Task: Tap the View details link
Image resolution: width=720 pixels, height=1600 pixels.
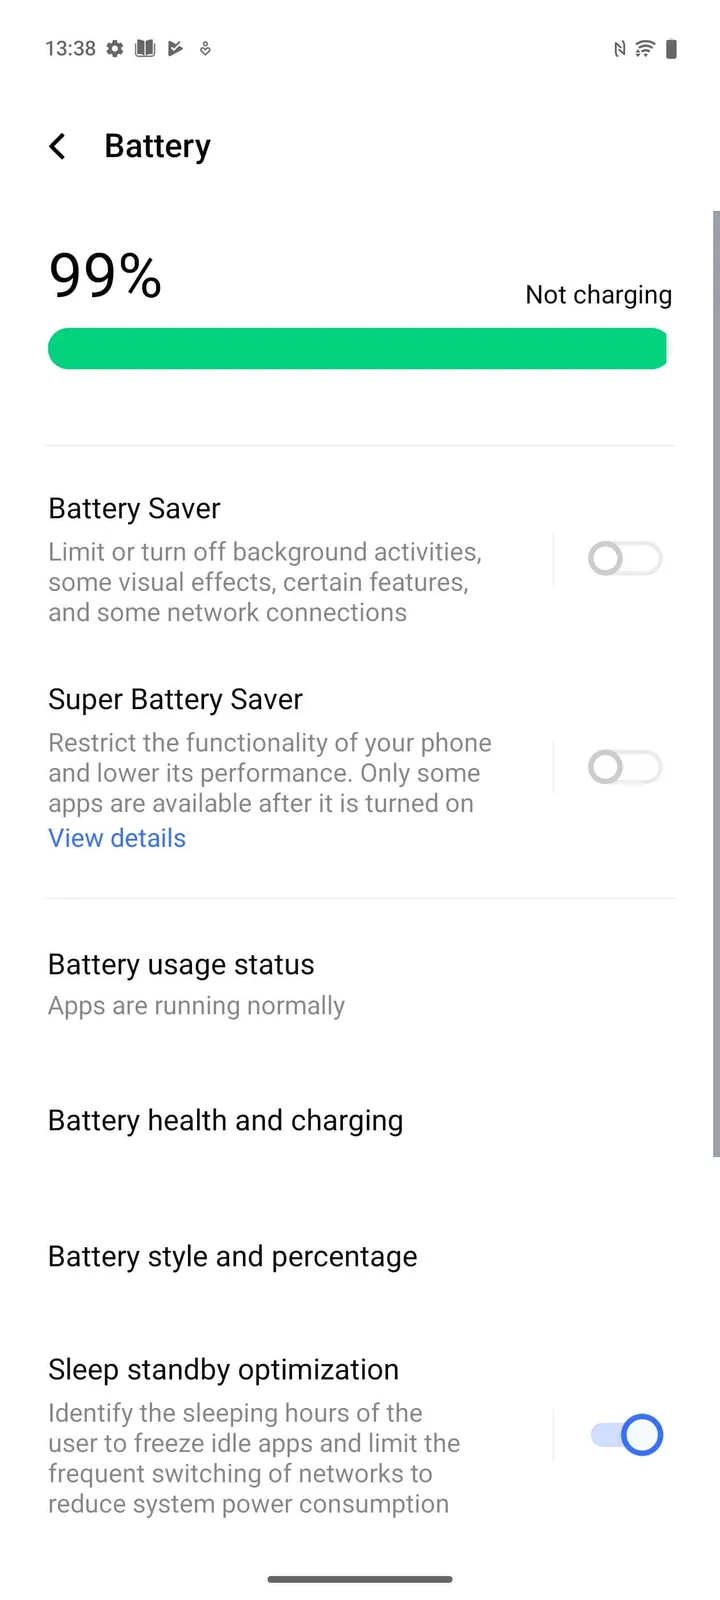Action: pyautogui.click(x=117, y=838)
